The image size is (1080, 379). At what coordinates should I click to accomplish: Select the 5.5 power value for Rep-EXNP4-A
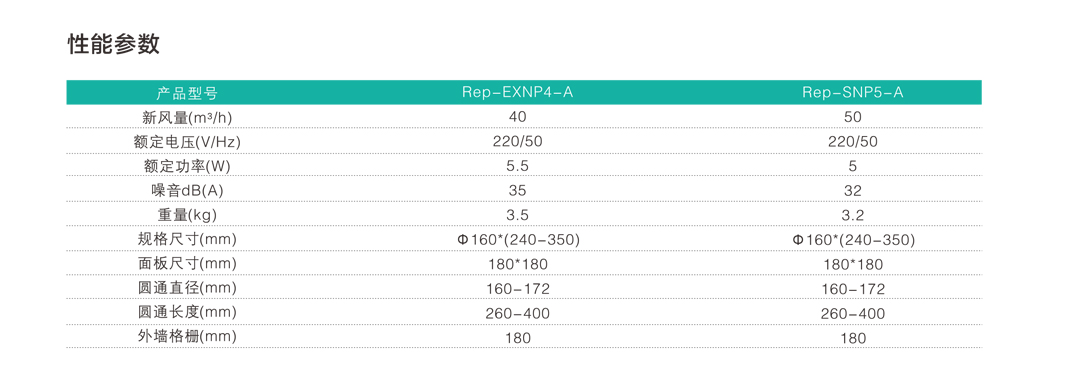point(517,167)
